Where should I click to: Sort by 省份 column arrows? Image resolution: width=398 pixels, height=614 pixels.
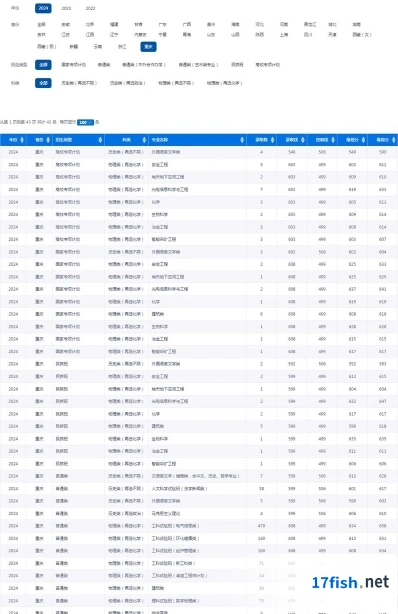click(x=48, y=140)
